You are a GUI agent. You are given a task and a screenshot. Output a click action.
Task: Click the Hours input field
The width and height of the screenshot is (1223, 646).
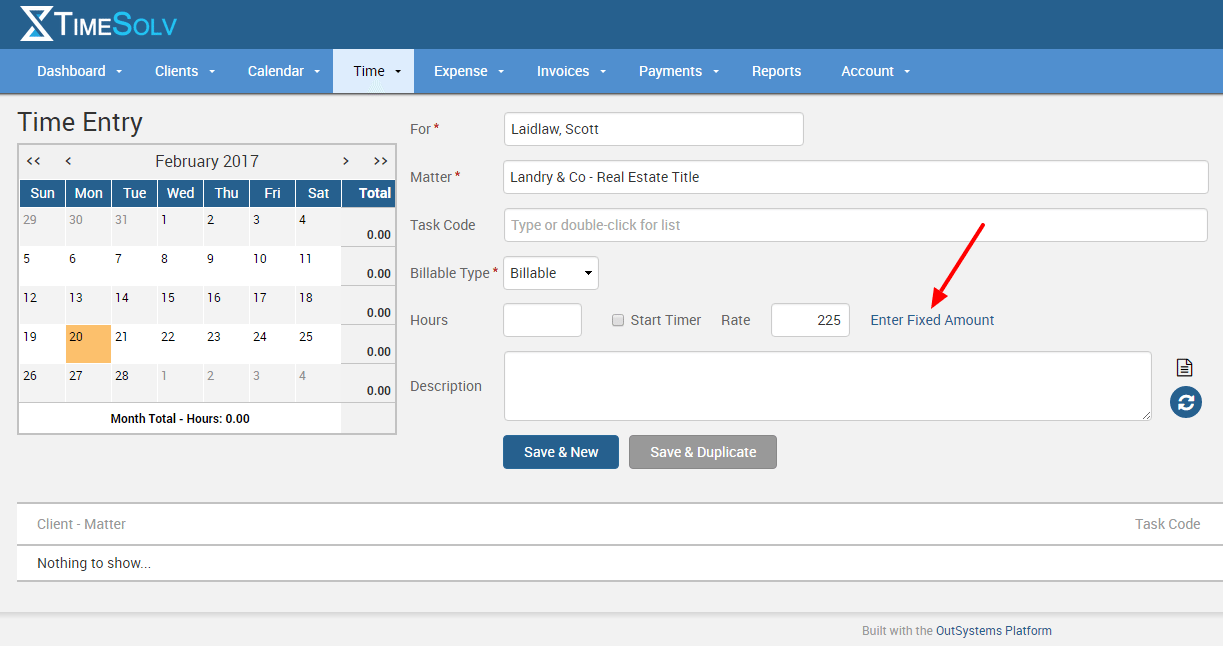click(542, 320)
